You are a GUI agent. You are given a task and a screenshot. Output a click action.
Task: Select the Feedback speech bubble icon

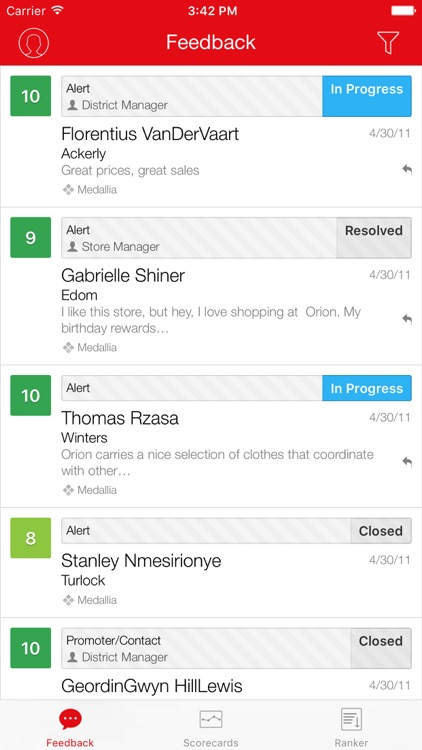pyautogui.click(x=70, y=719)
